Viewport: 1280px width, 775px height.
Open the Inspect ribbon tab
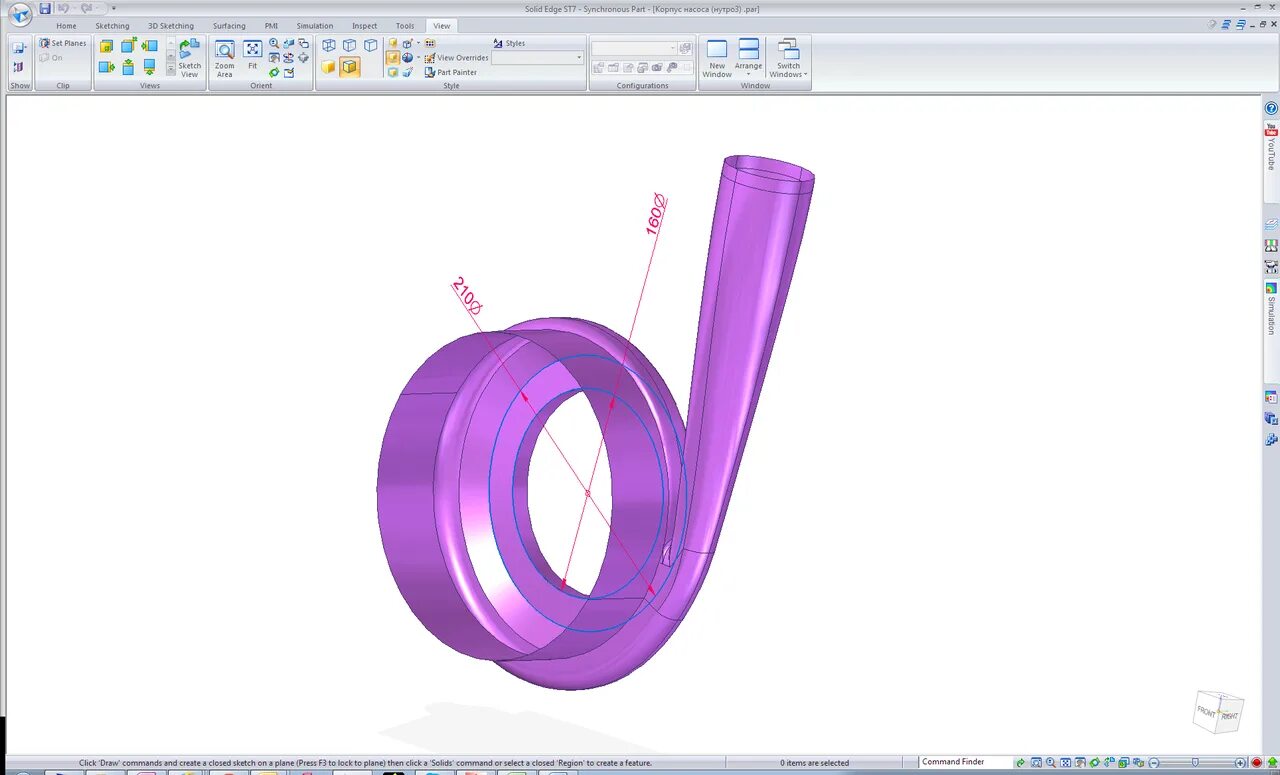(x=365, y=26)
